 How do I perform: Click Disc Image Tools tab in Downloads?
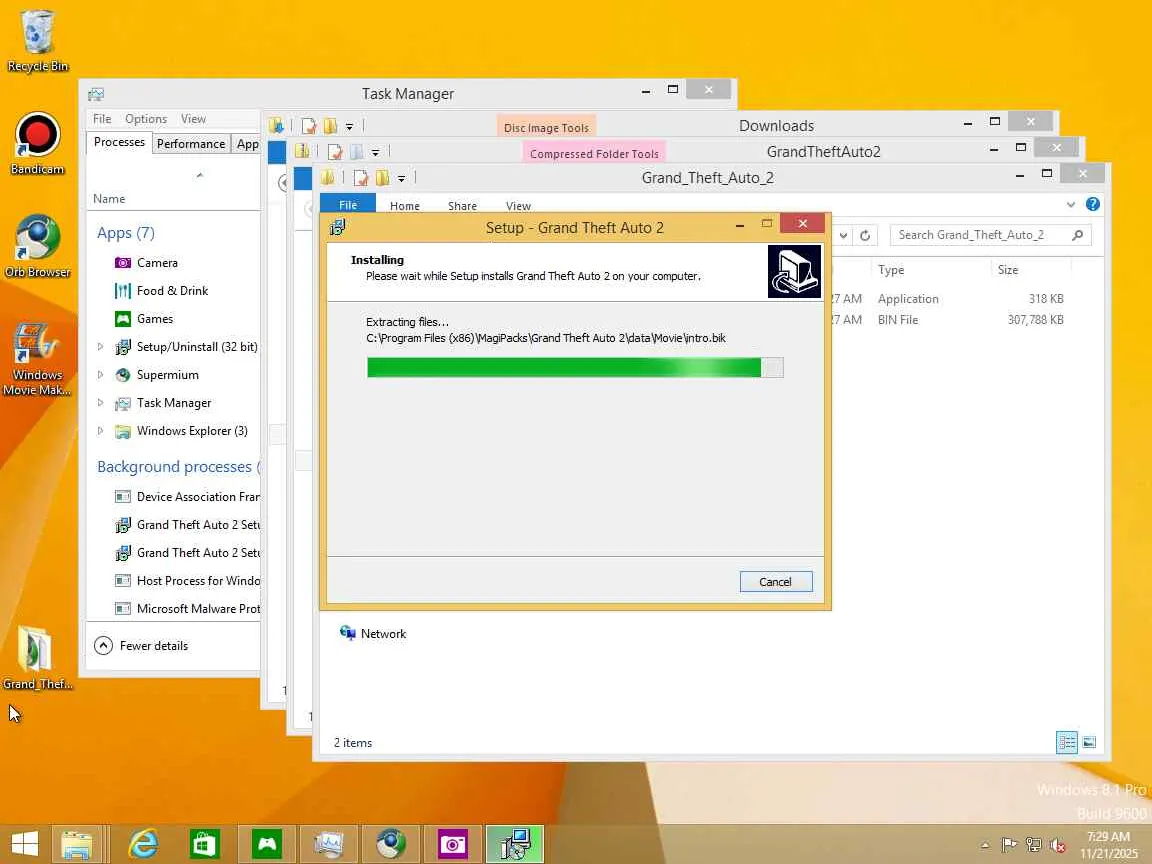(x=546, y=126)
